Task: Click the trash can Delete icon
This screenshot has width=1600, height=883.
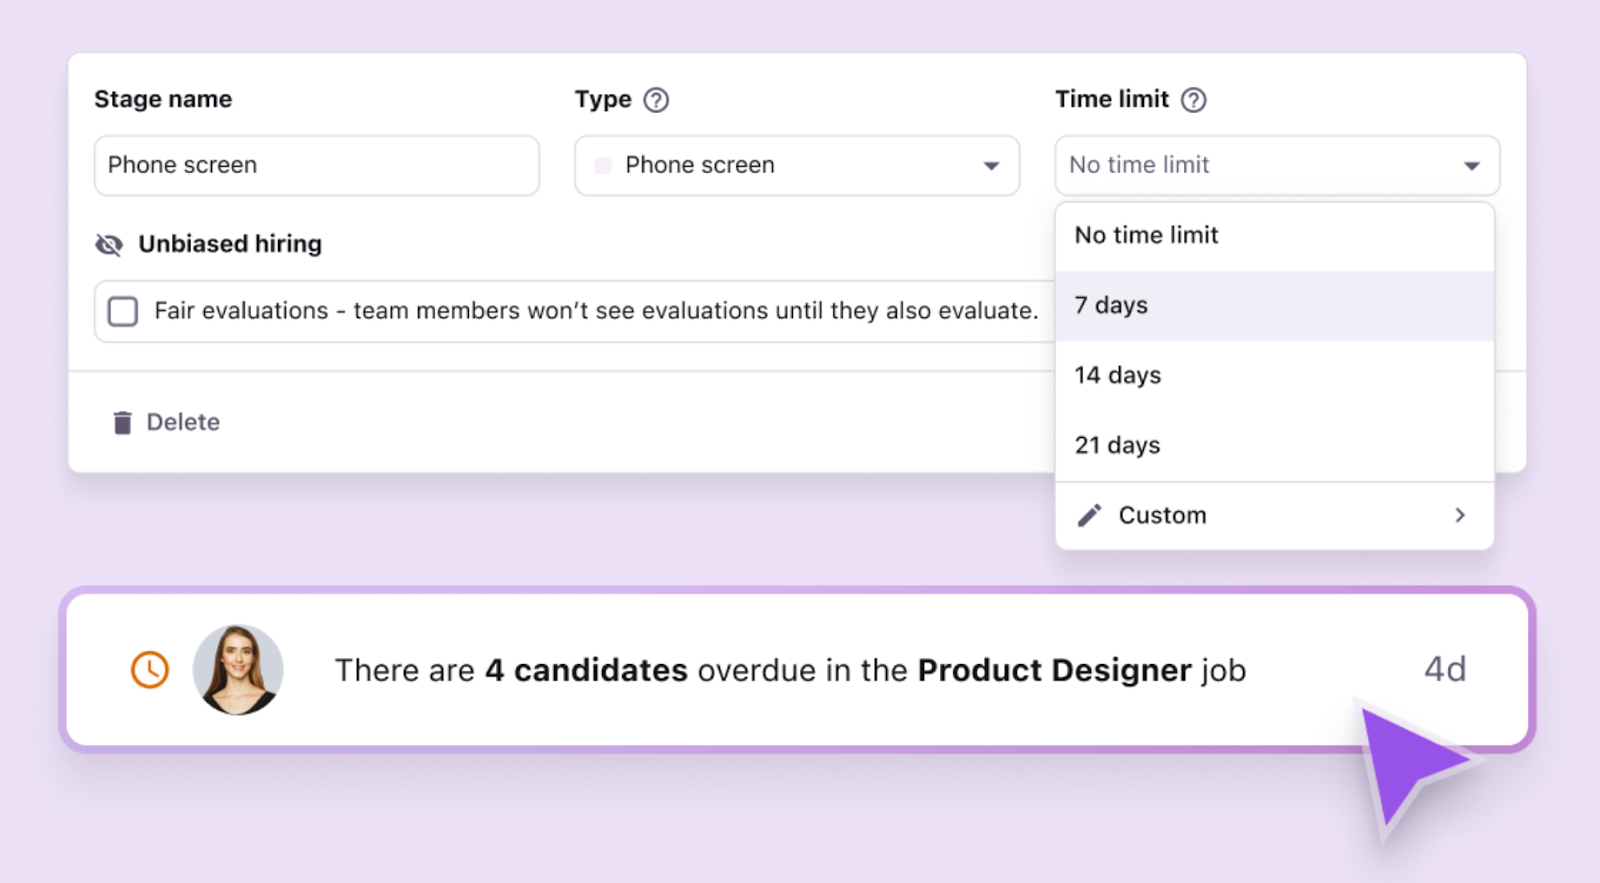Action: 122,423
